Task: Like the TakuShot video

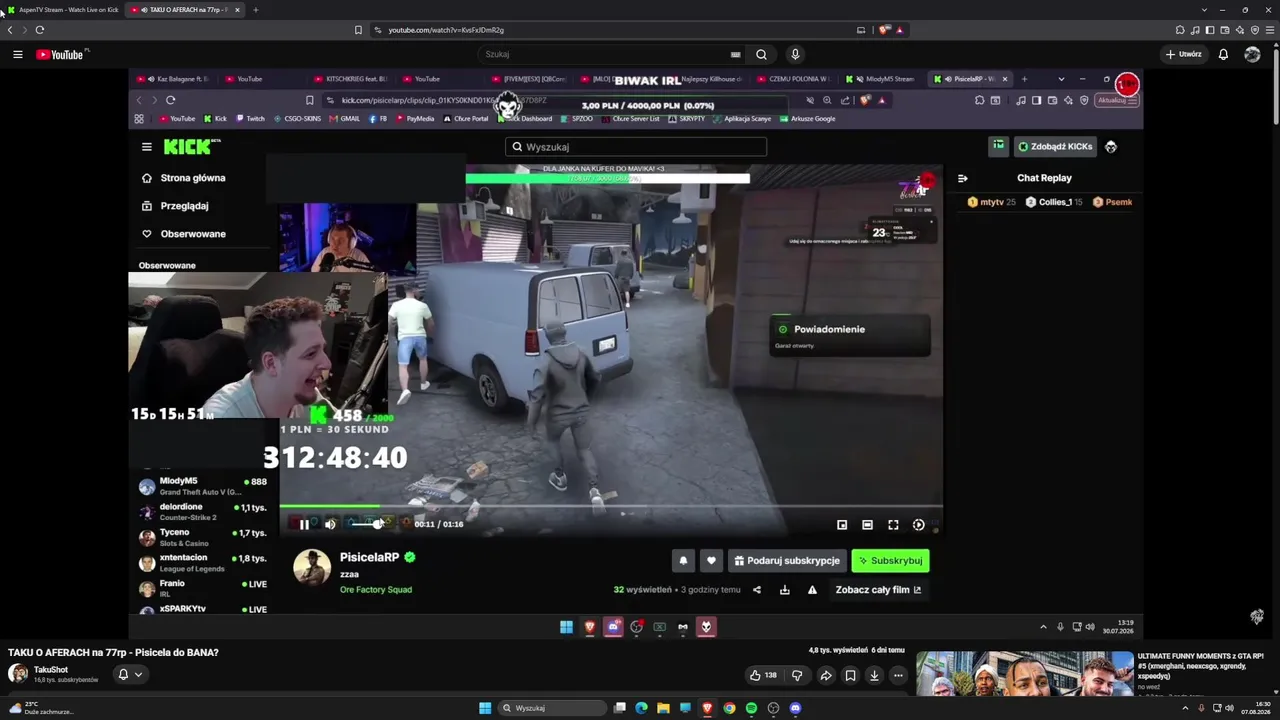Action: (763, 675)
